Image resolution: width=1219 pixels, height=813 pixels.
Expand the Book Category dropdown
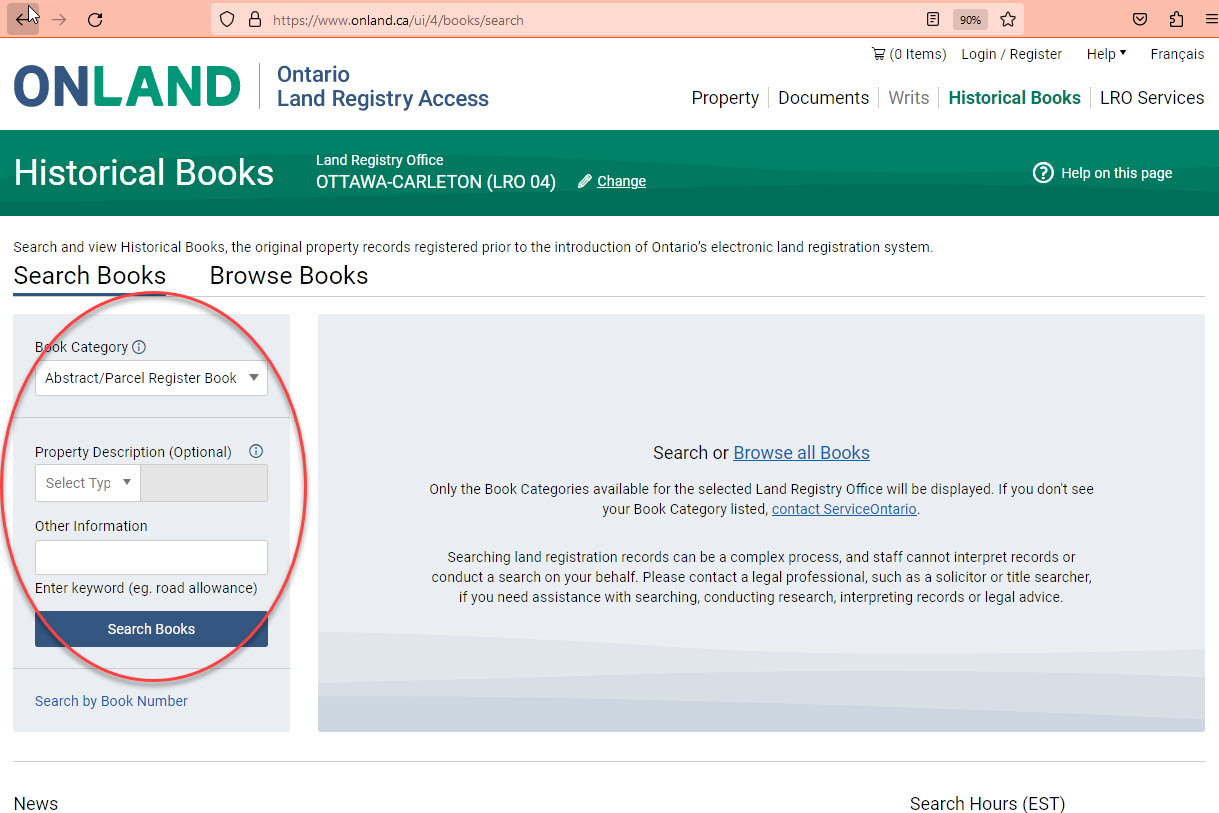coord(151,378)
